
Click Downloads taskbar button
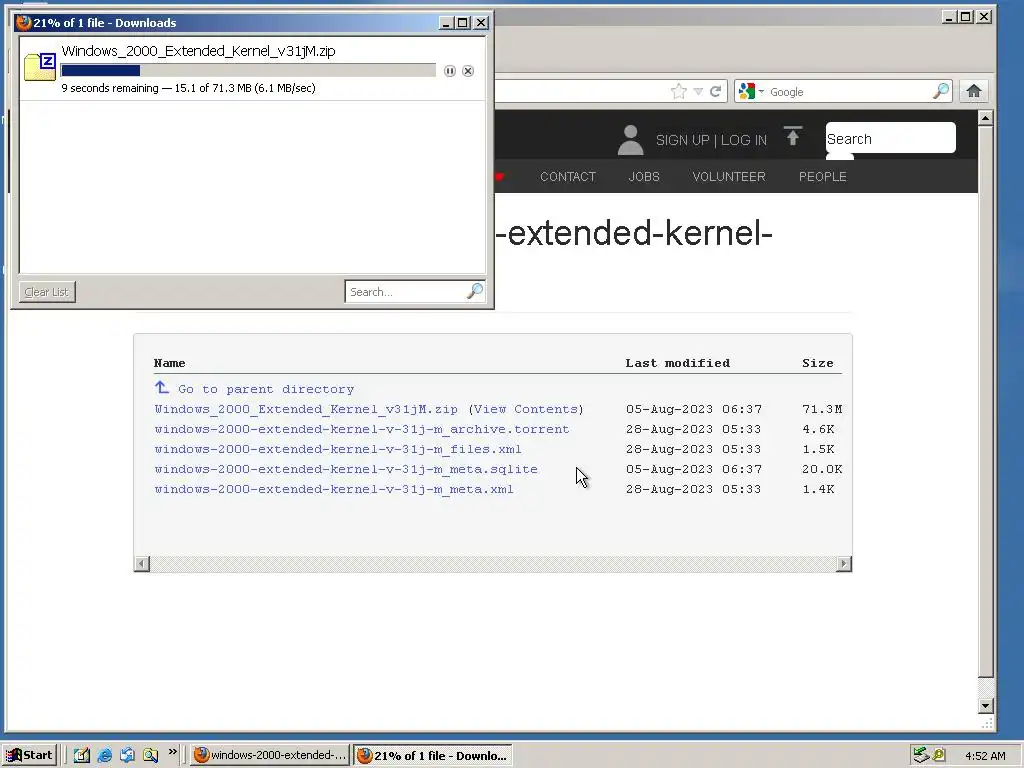[x=433, y=755]
